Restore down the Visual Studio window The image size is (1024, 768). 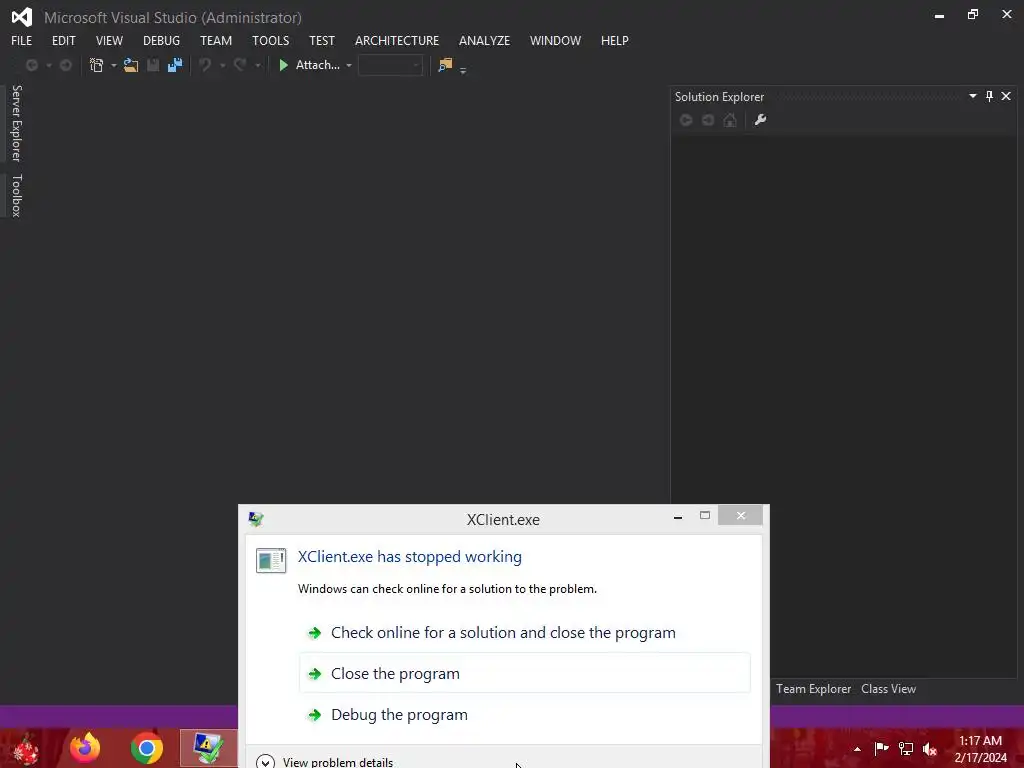972,14
